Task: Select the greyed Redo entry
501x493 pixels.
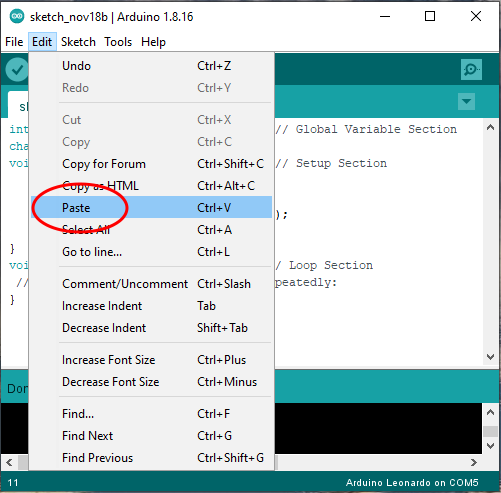Action: pyautogui.click(x=151, y=88)
